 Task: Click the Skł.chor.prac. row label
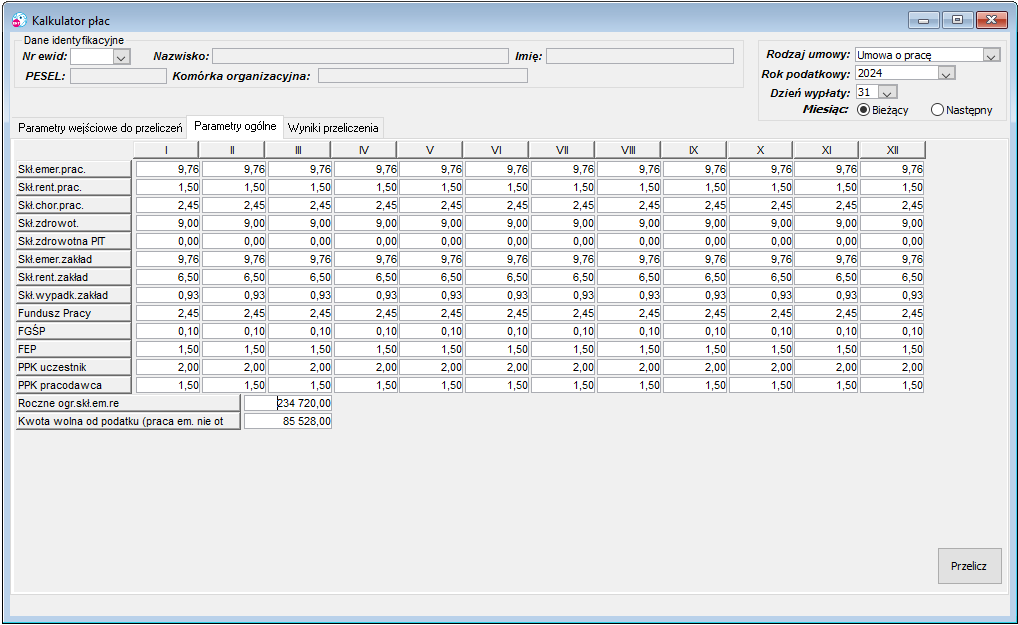[x=73, y=205]
